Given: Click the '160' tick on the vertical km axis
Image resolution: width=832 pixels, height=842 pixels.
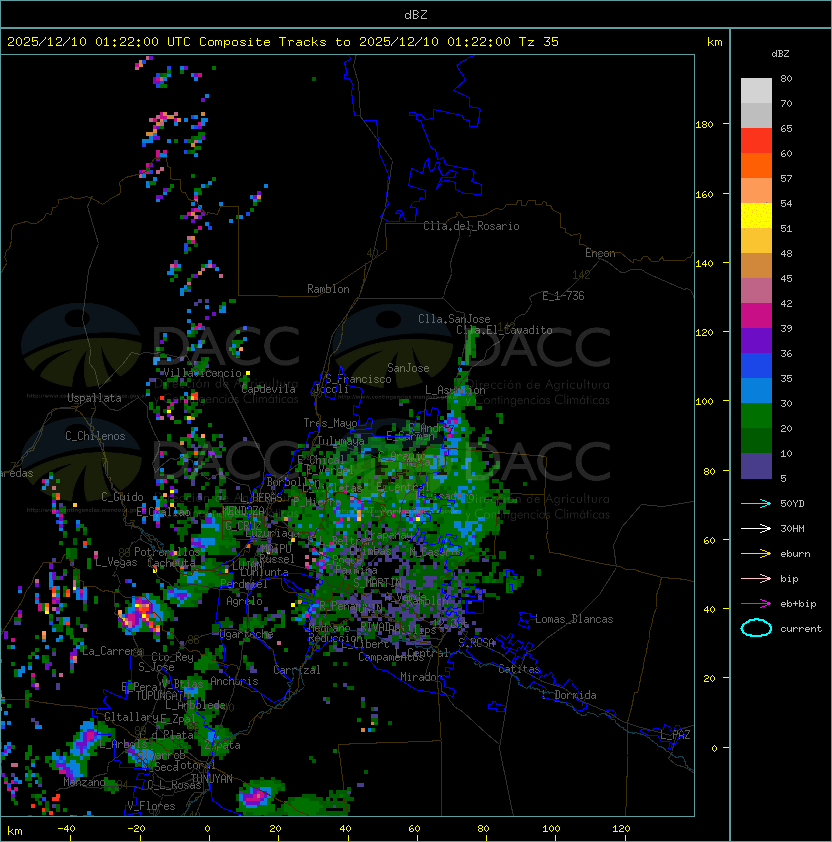Looking at the screenshot, I should pyautogui.click(x=704, y=194).
